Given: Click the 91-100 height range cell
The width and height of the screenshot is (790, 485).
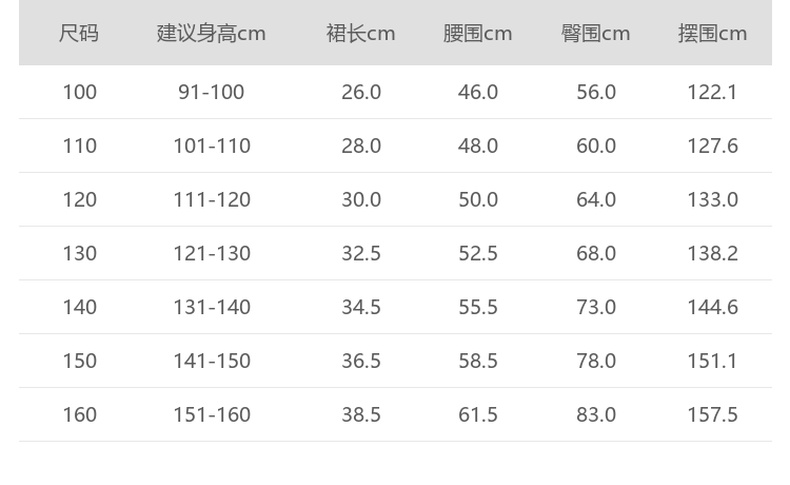Looking at the screenshot, I should tap(211, 92).
